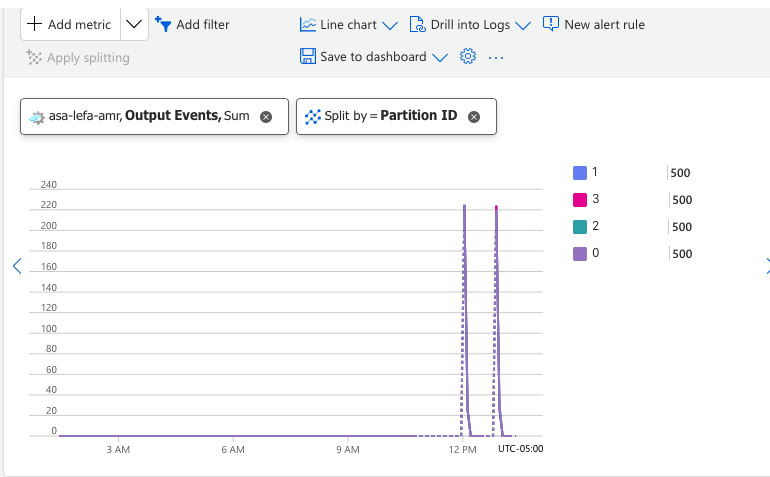Screen dimensions: 770x477
Task: Select the Split by Partition ID text
Action: (391, 115)
